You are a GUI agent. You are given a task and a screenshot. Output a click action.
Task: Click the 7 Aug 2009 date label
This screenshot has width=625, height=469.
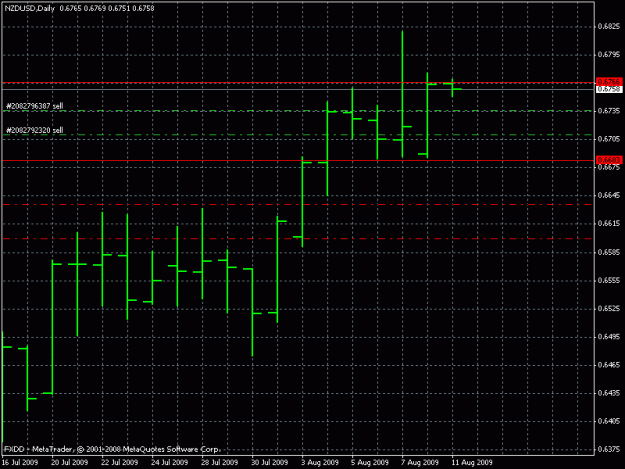click(420, 462)
